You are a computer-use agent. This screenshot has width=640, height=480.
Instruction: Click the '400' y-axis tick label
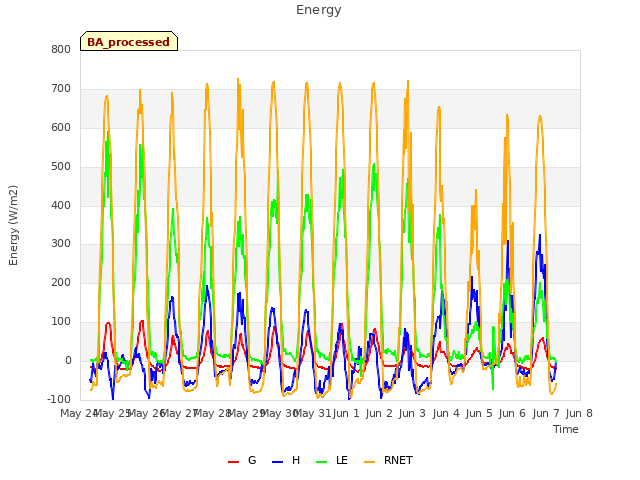point(61,205)
